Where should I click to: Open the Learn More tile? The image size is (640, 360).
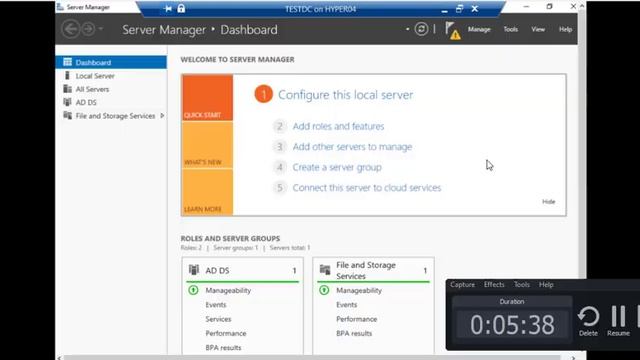tap(207, 192)
